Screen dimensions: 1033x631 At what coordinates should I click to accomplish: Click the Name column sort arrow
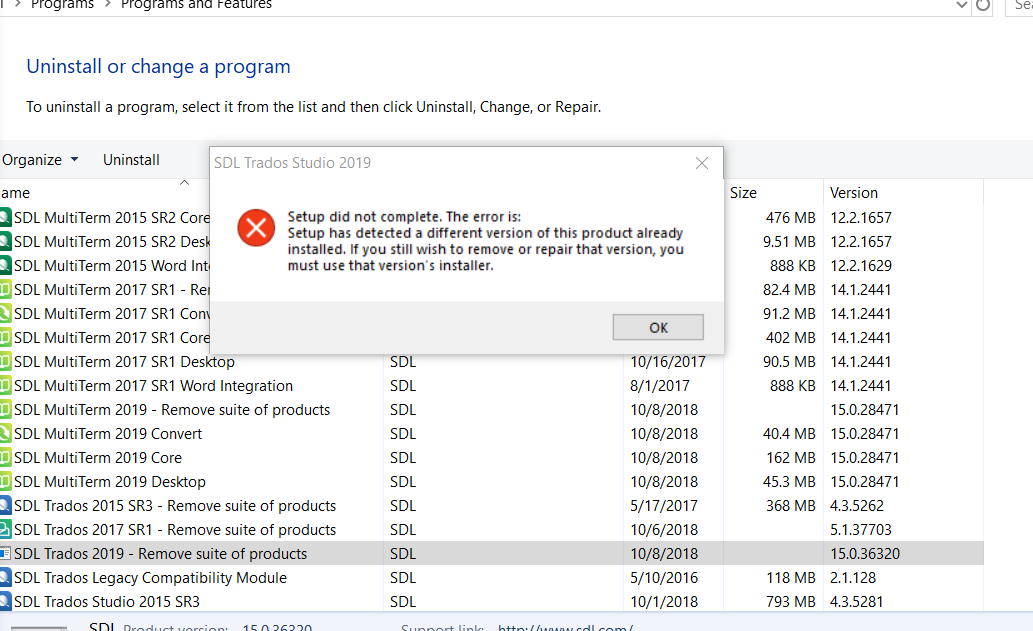click(184, 183)
